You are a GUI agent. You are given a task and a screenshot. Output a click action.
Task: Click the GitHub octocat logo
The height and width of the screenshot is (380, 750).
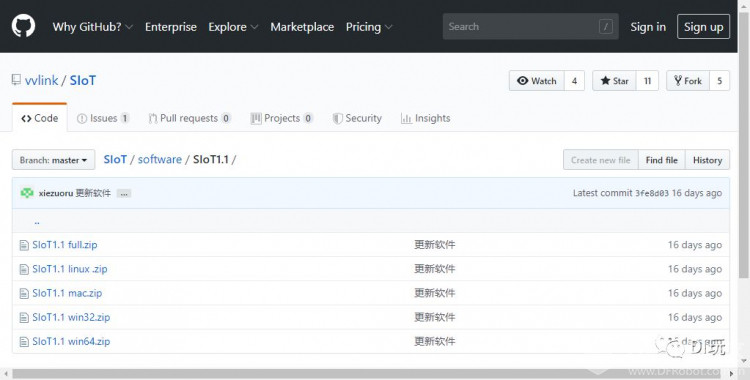click(23, 26)
